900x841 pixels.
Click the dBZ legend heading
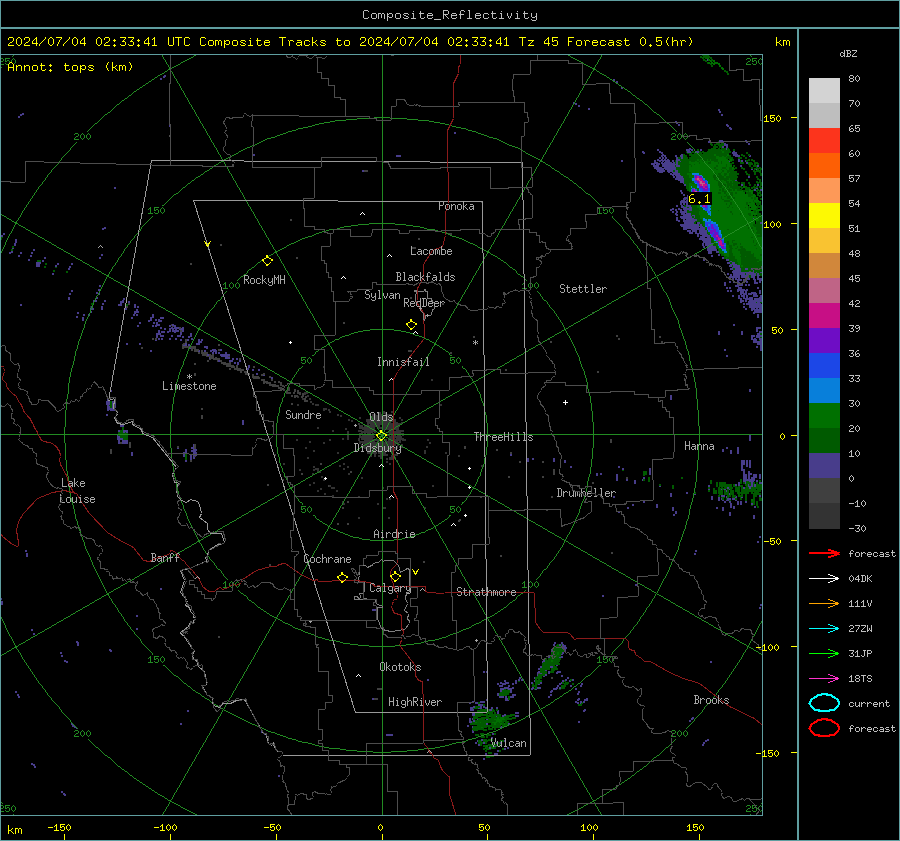848,54
